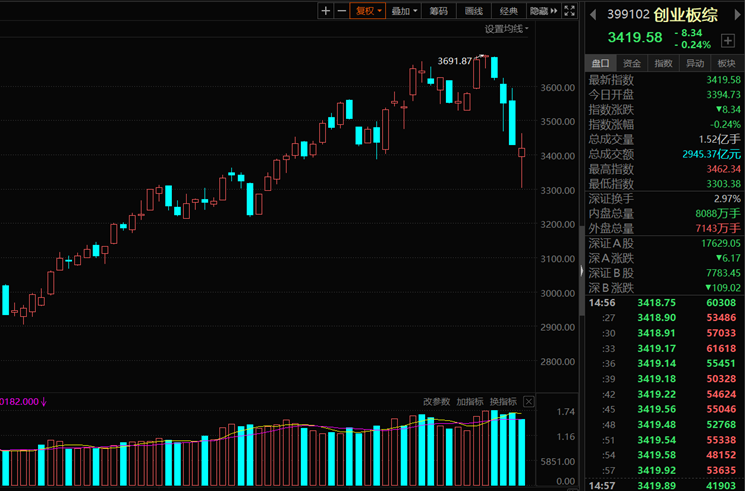Click the 0182.000 volume indicator value
This screenshot has height=491, width=745.
point(23,402)
